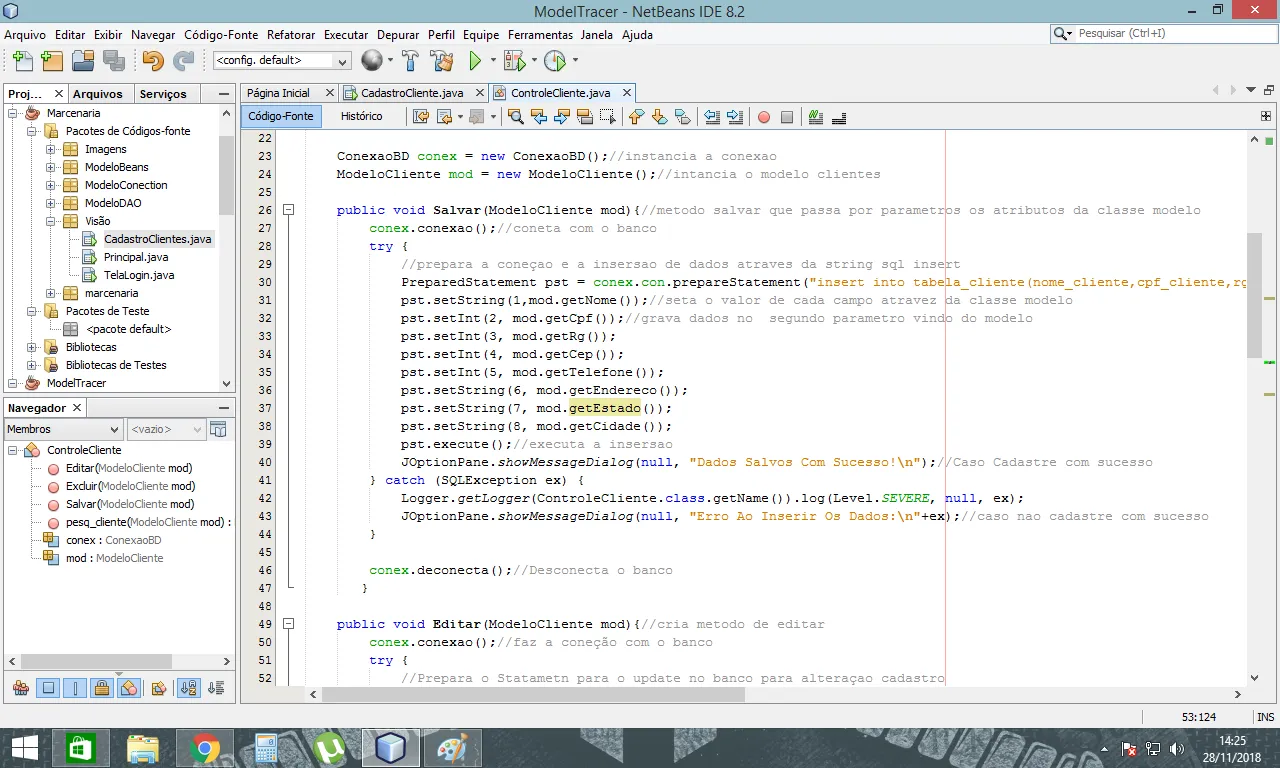Select the Código-Fonte view button
Screen dimensions: 1280x768
(281, 116)
